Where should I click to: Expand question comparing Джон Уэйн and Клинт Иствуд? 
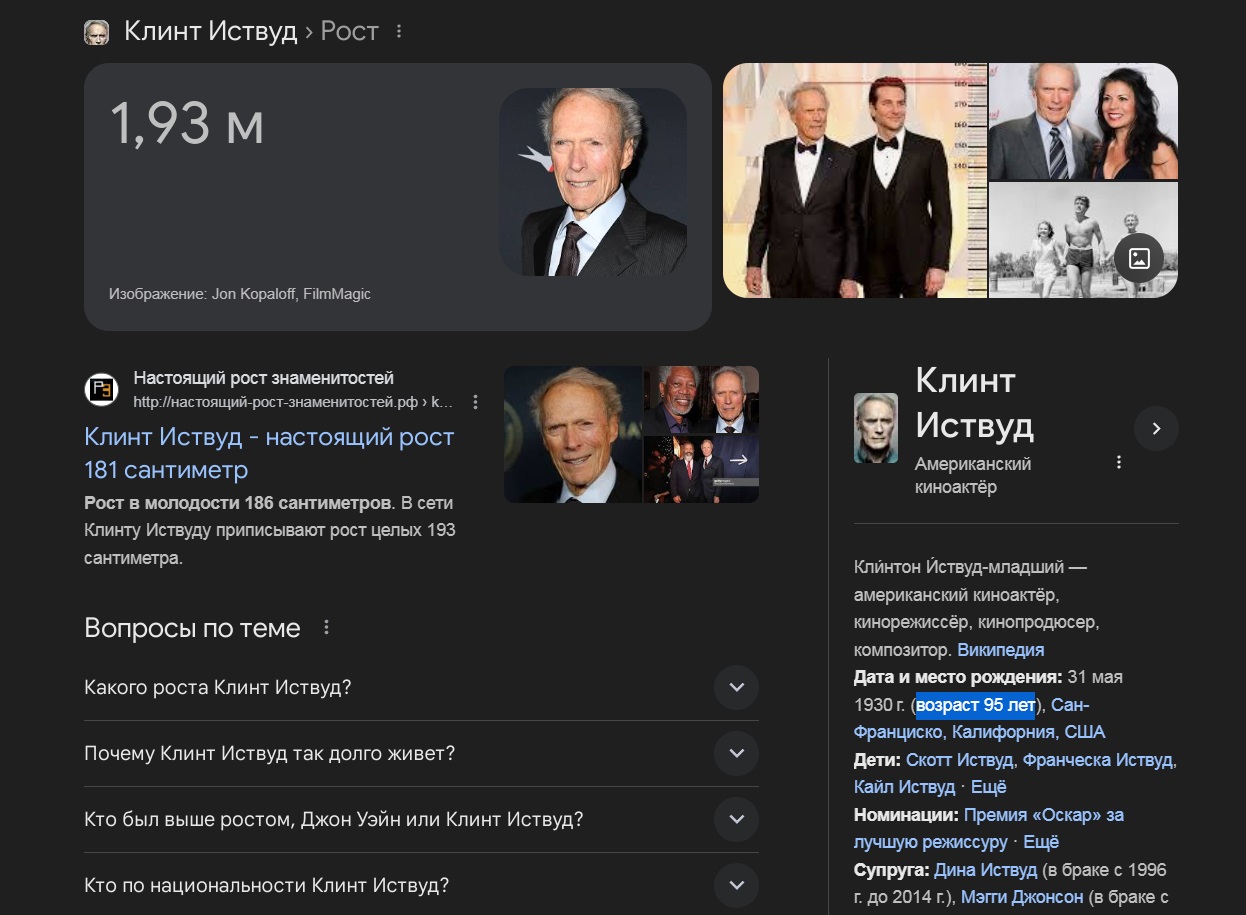coord(736,819)
